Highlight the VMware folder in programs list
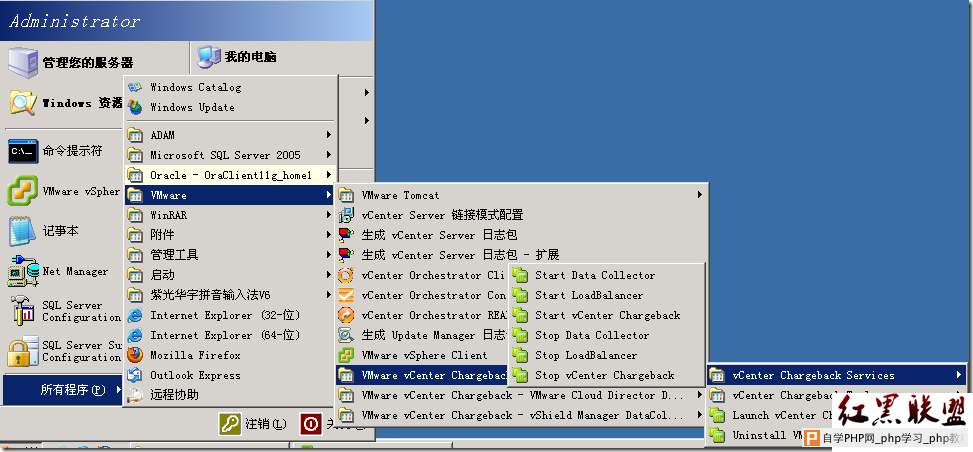Image resolution: width=973 pixels, height=452 pixels. pyautogui.click(x=230, y=195)
